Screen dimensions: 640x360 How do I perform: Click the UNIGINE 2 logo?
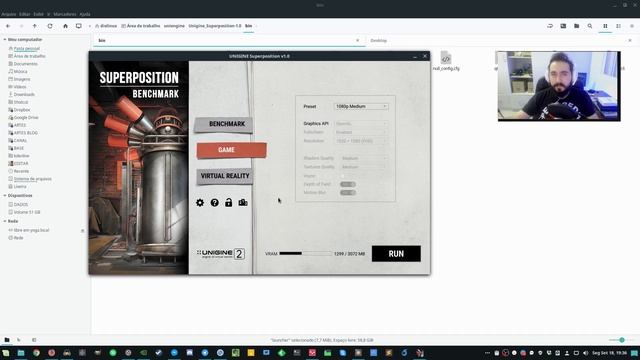coord(221,254)
